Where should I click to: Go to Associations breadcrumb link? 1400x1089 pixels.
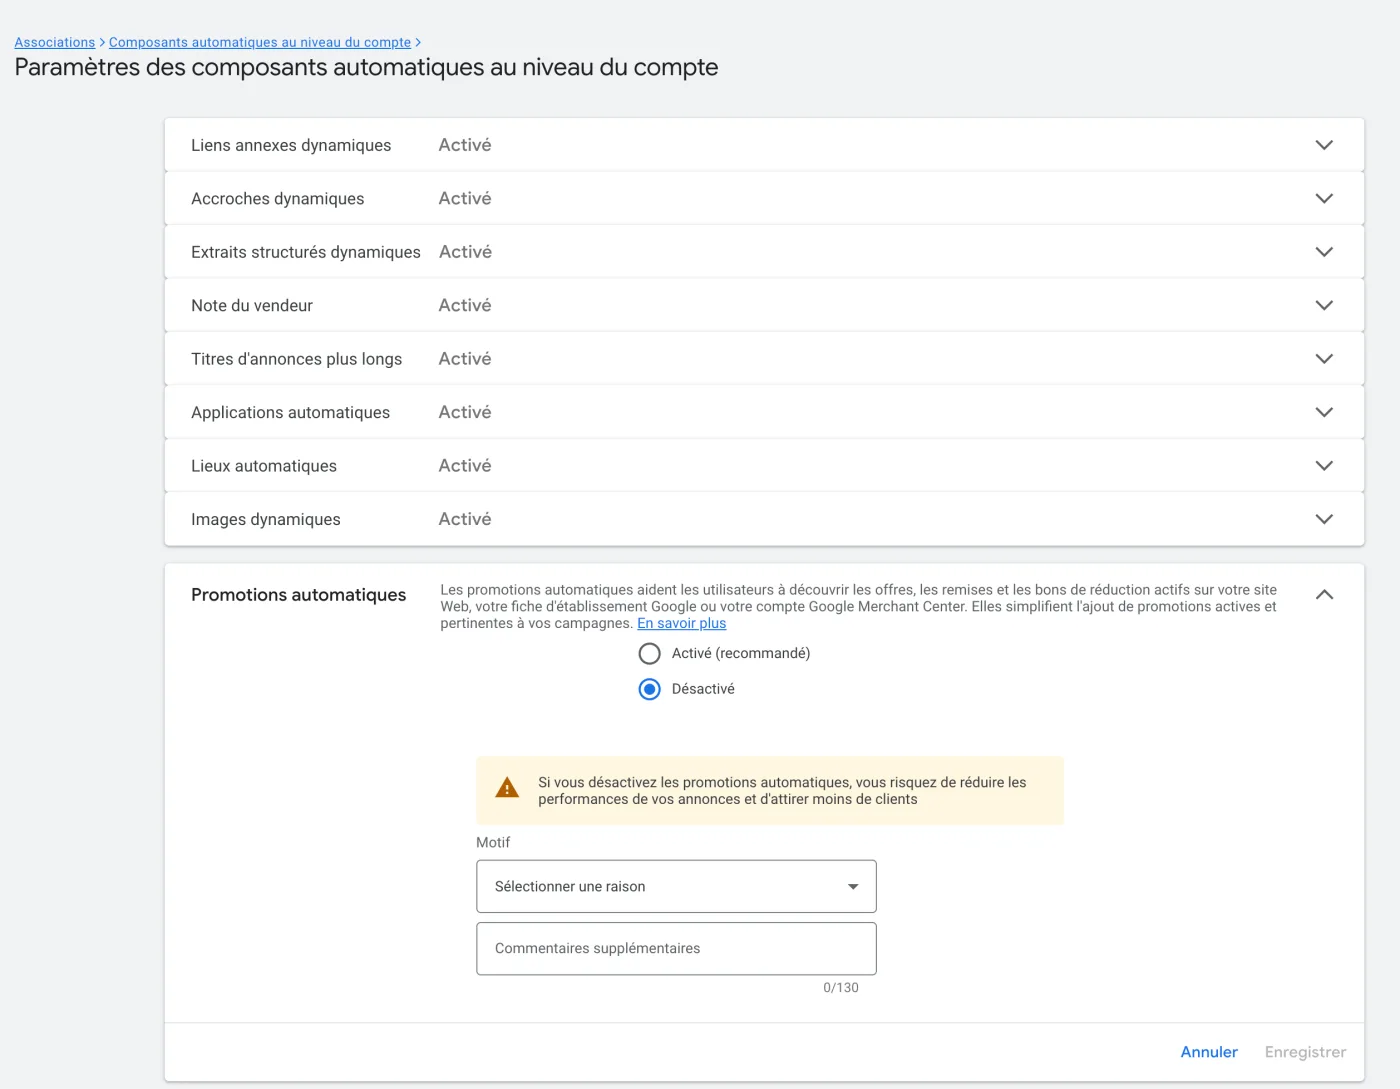tap(55, 42)
